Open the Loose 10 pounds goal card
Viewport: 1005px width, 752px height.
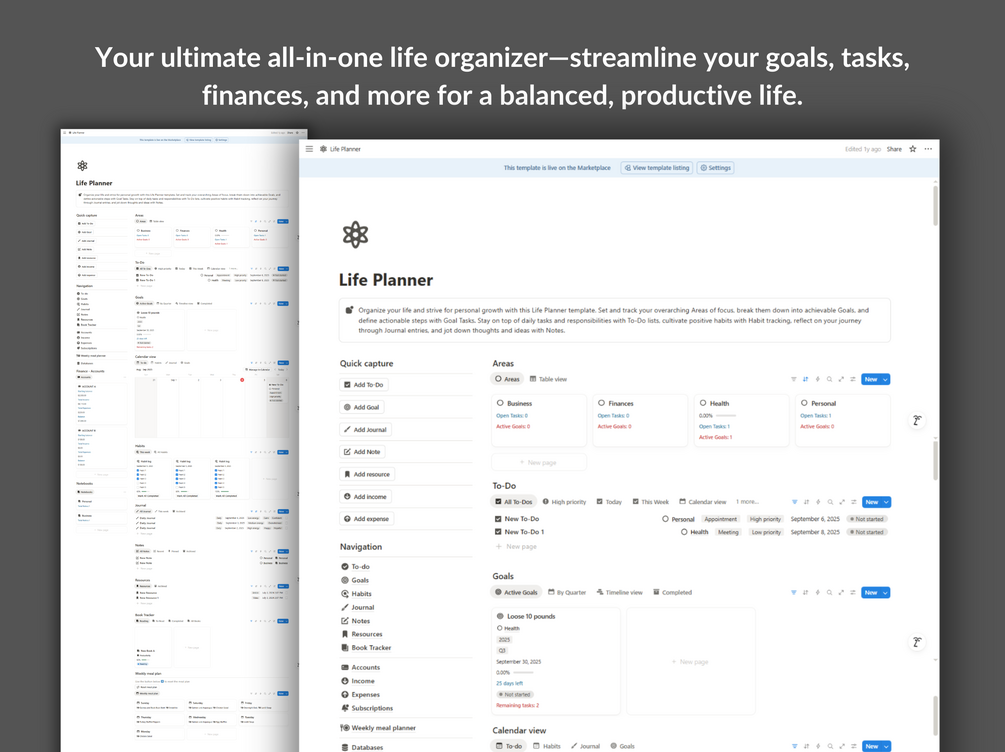tap(556, 661)
